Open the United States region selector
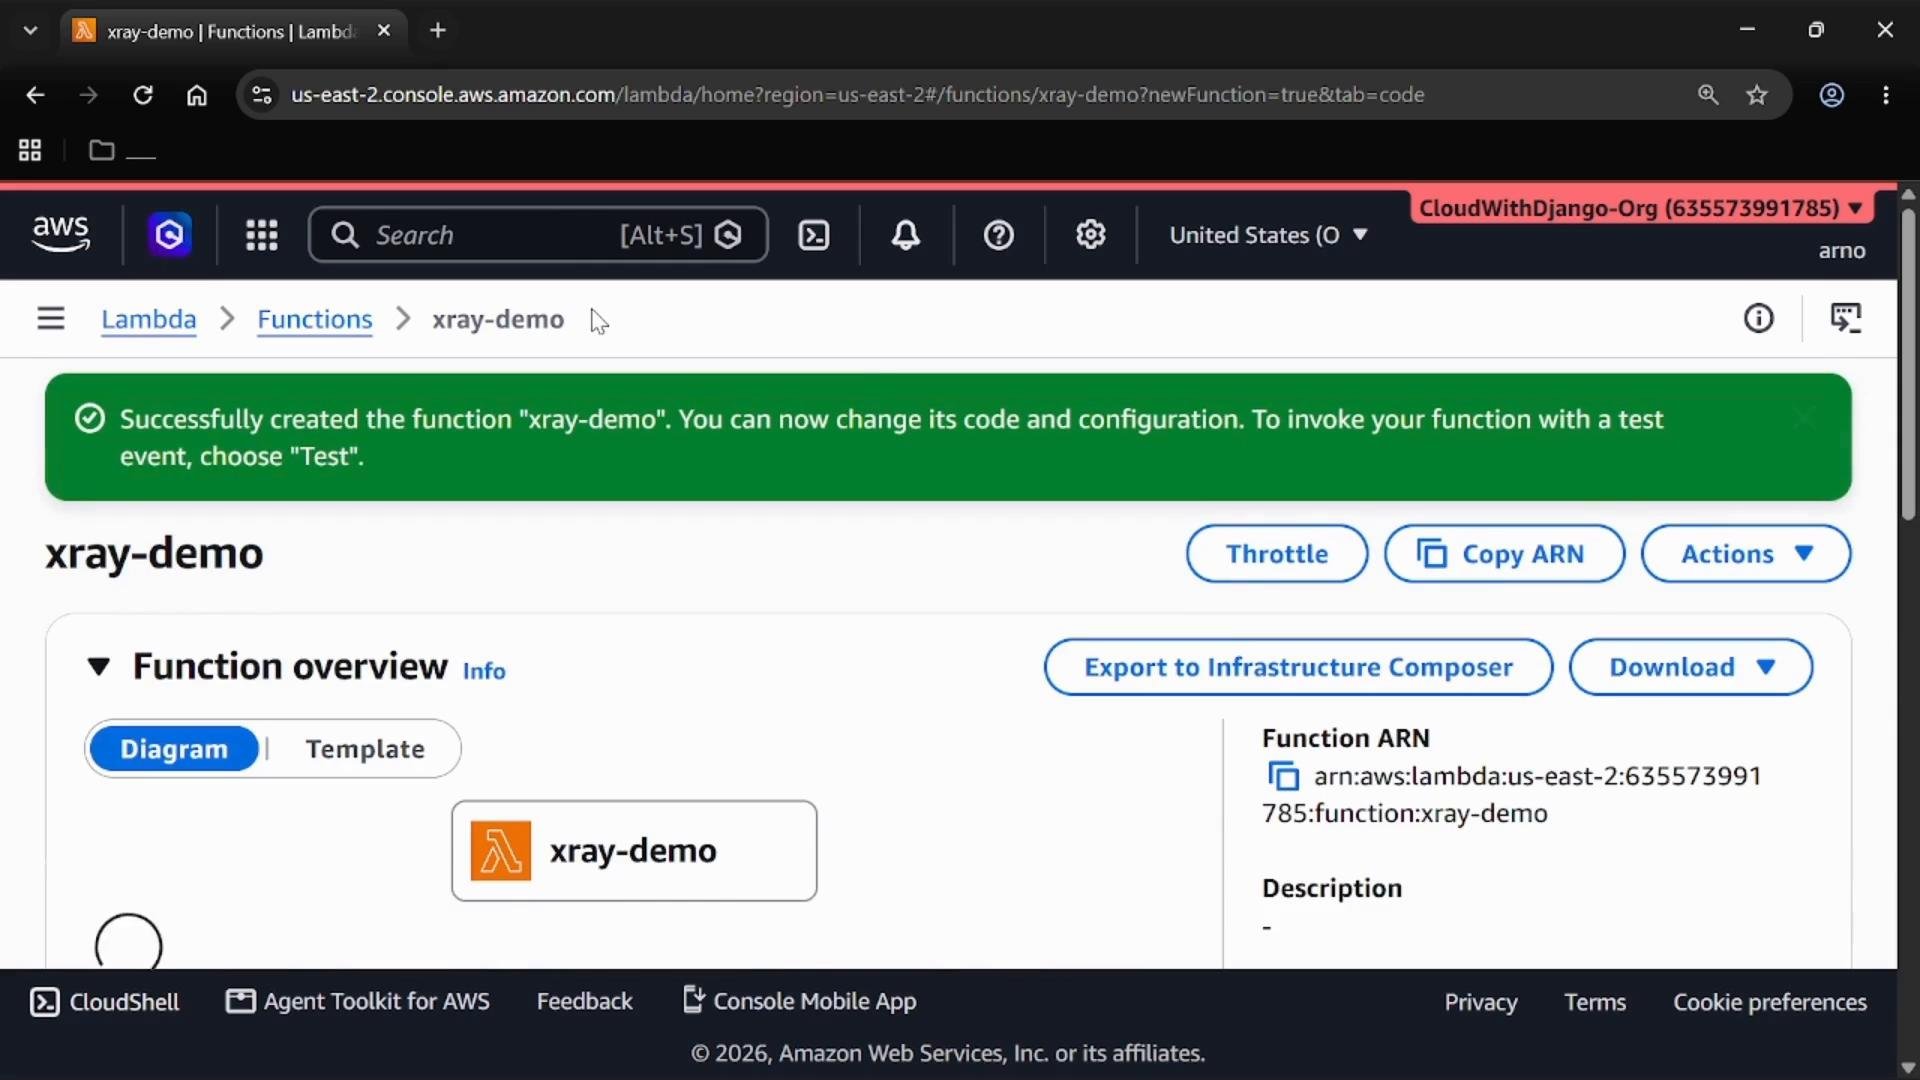This screenshot has height=1080, width=1920. (1268, 235)
